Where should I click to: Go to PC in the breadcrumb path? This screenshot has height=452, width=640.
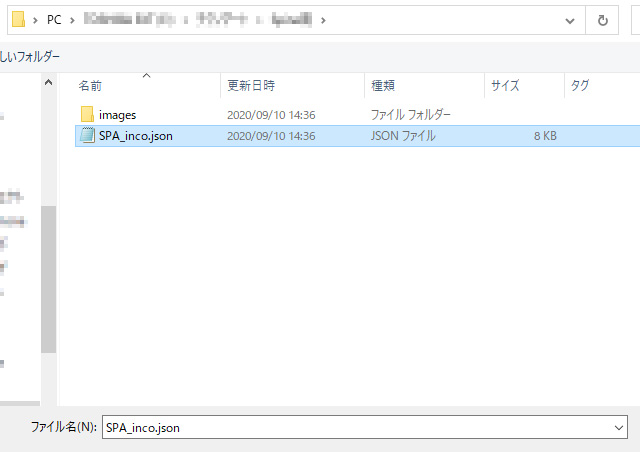click(x=54, y=20)
